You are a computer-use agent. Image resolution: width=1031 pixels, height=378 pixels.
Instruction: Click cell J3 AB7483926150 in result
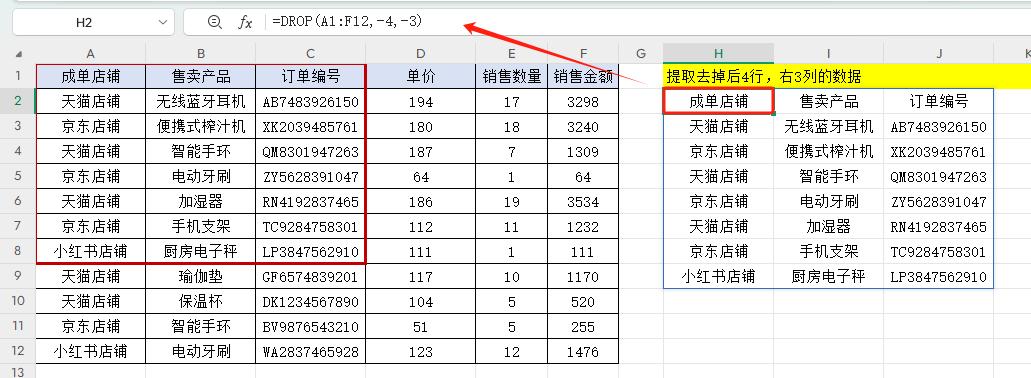[939, 126]
